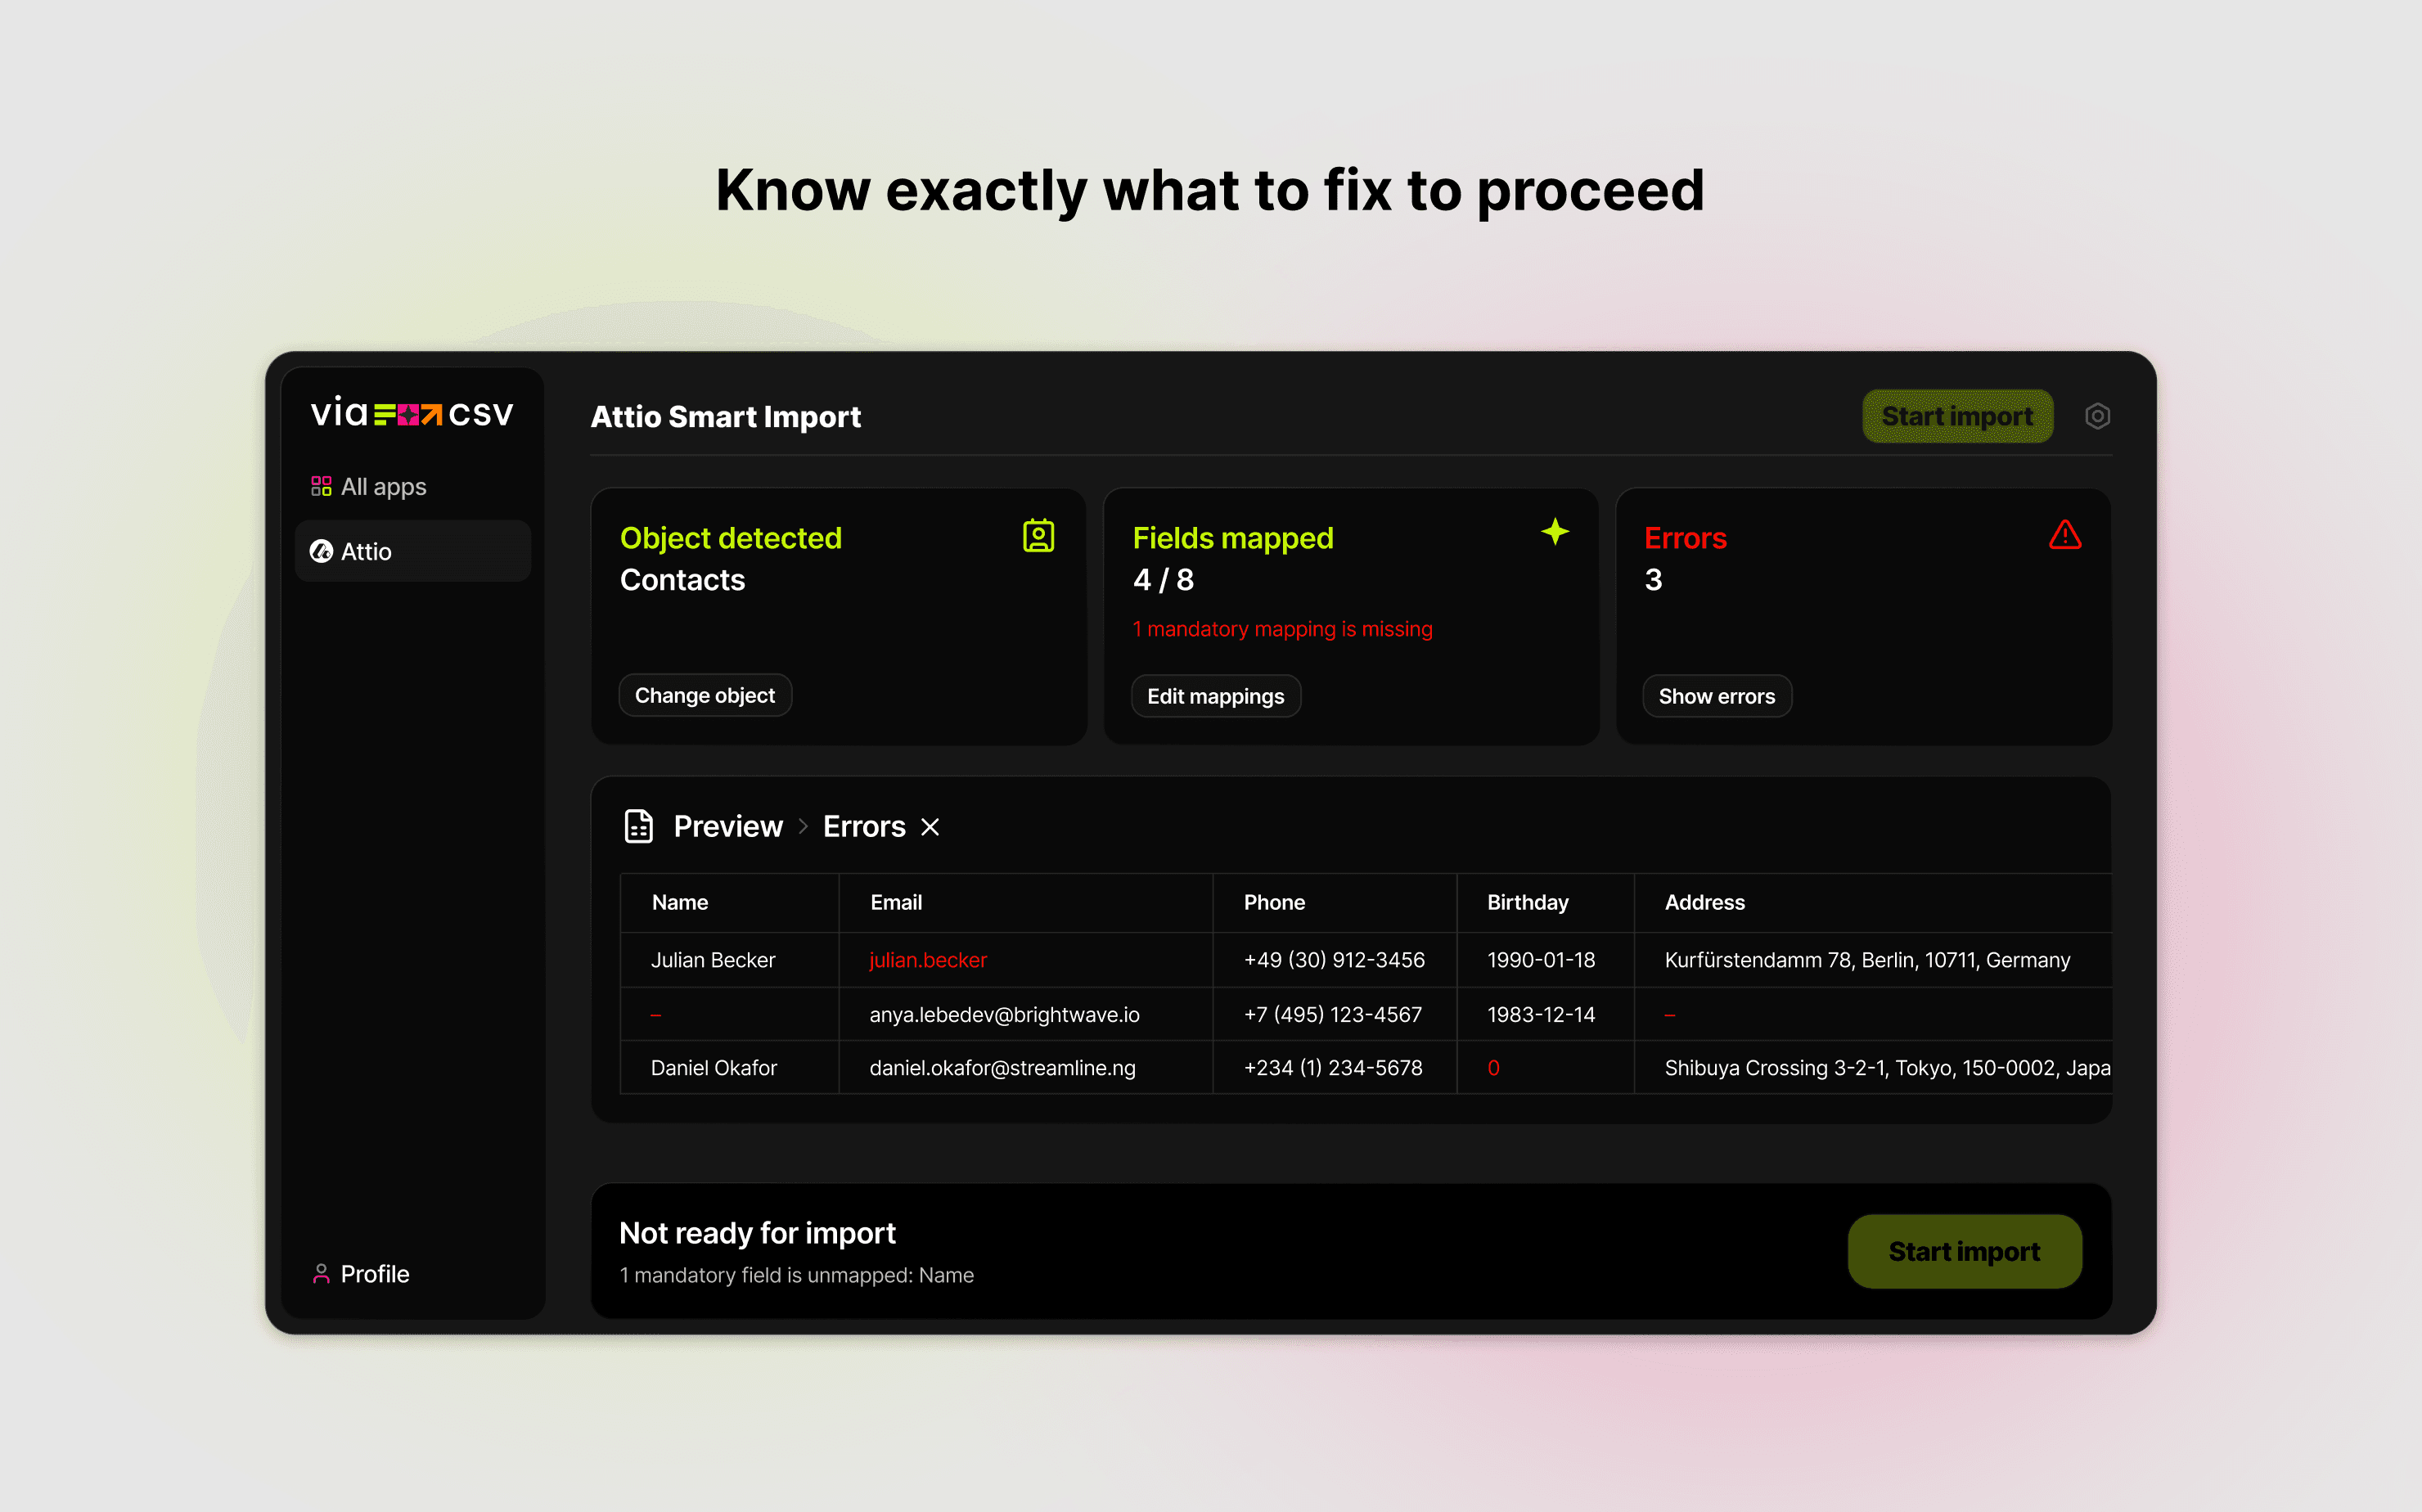Click bottom Start import button
Image resolution: width=2422 pixels, height=1512 pixels.
[x=1964, y=1251]
